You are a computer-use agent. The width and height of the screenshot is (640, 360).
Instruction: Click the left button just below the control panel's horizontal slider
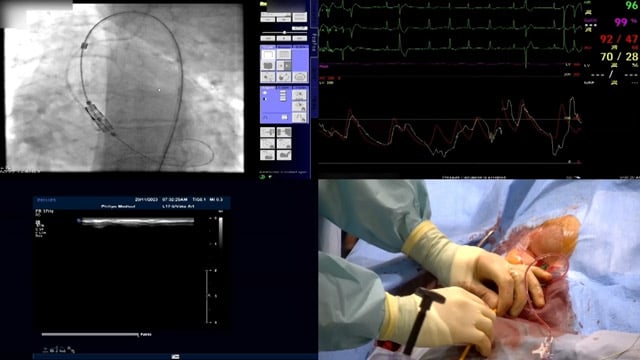coord(268,38)
